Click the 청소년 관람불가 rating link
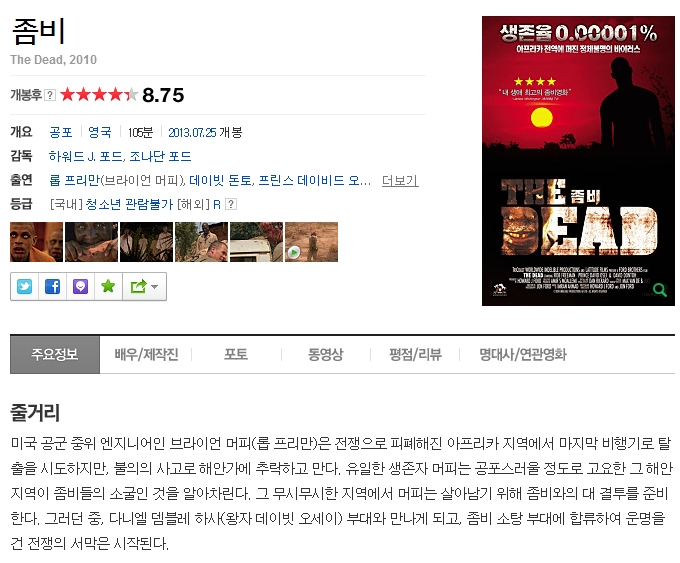This screenshot has height=563, width=680. coord(129,204)
